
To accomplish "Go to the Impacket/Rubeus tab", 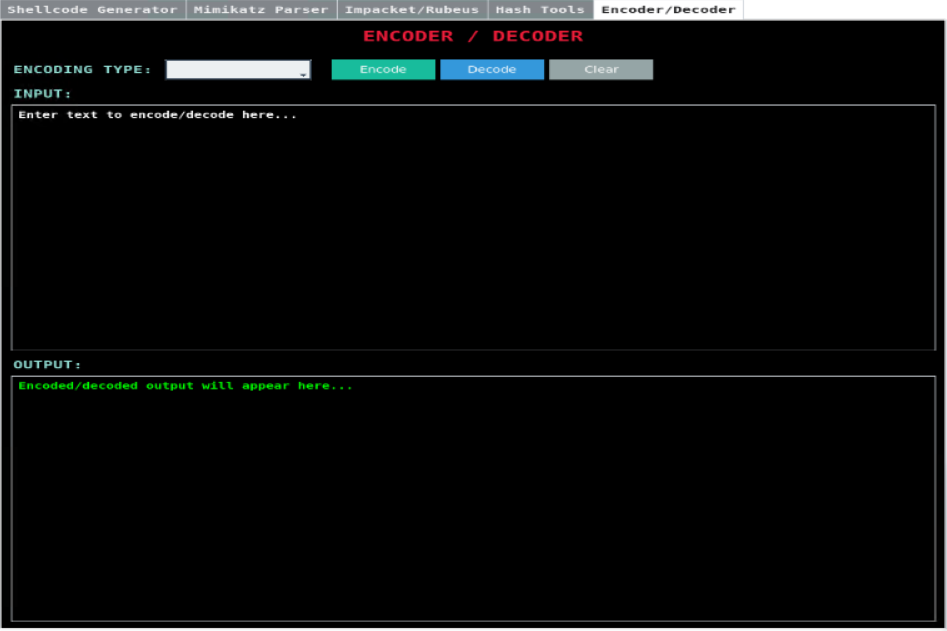I will 412,10.
